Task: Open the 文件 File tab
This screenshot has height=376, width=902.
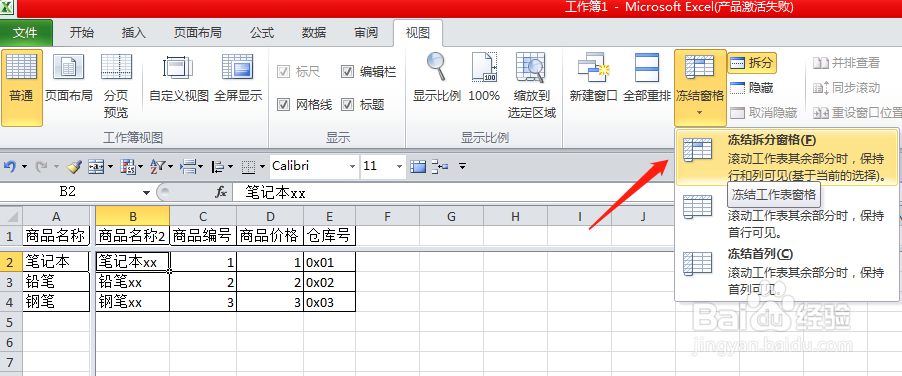Action: pyautogui.click(x=25, y=33)
